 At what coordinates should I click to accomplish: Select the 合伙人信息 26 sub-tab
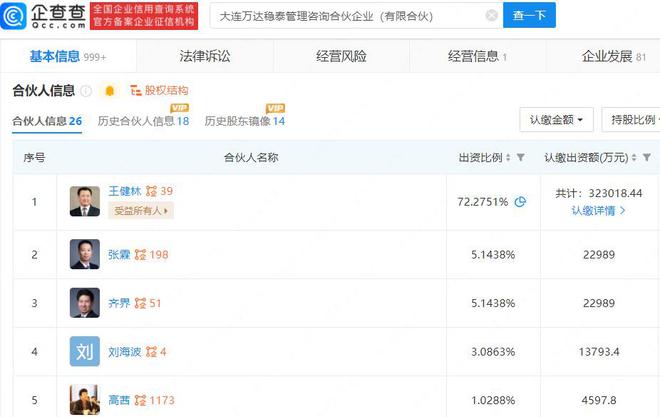[x=47, y=121]
